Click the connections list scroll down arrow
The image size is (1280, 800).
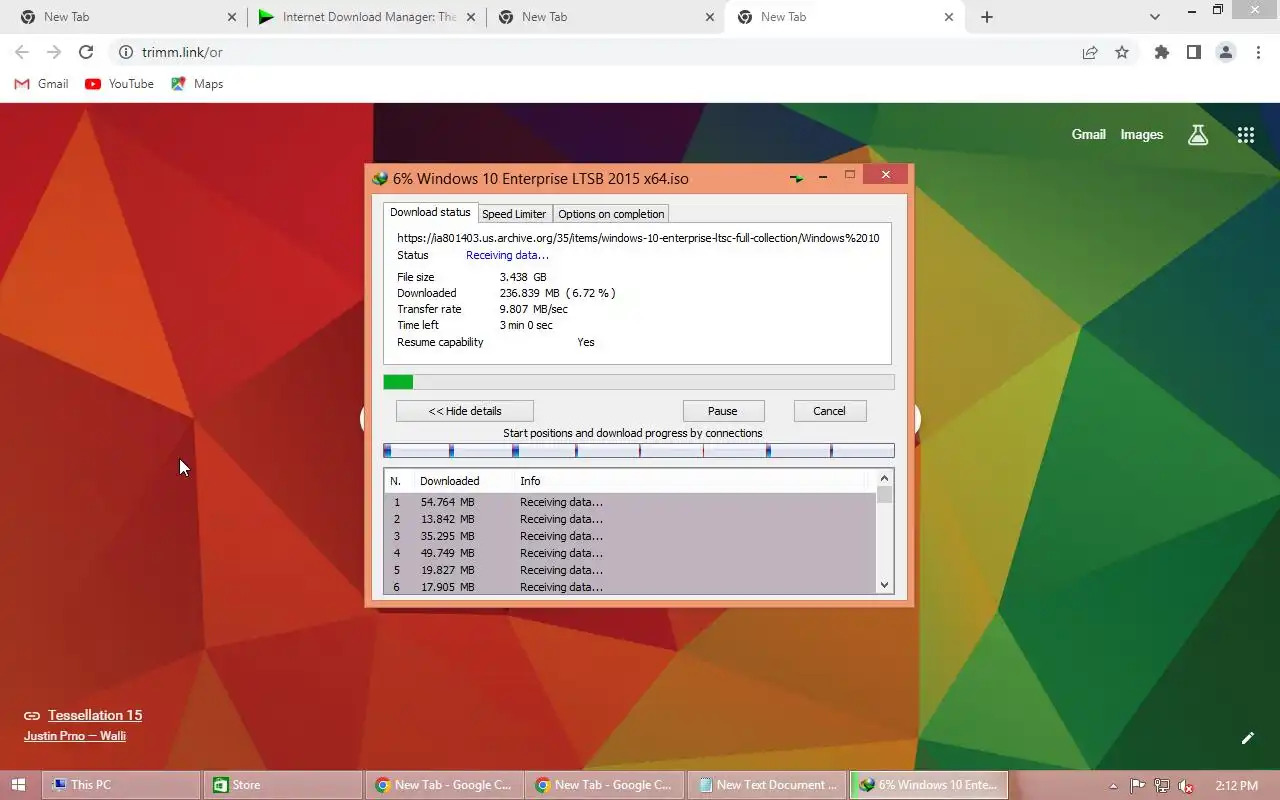pos(884,585)
